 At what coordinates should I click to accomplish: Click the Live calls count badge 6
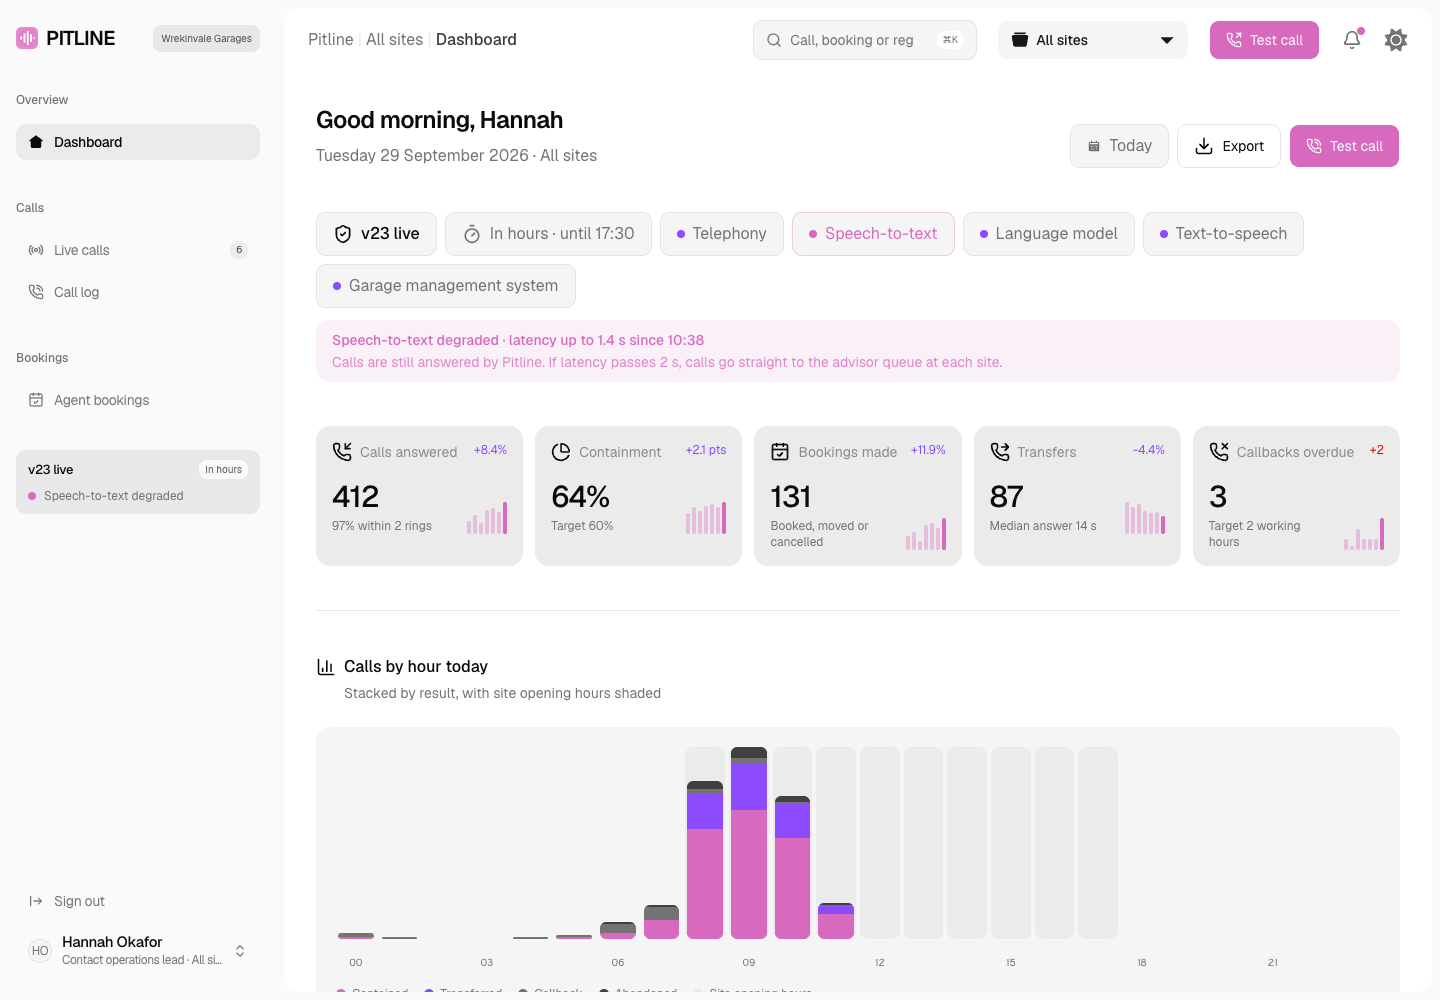pyautogui.click(x=239, y=250)
